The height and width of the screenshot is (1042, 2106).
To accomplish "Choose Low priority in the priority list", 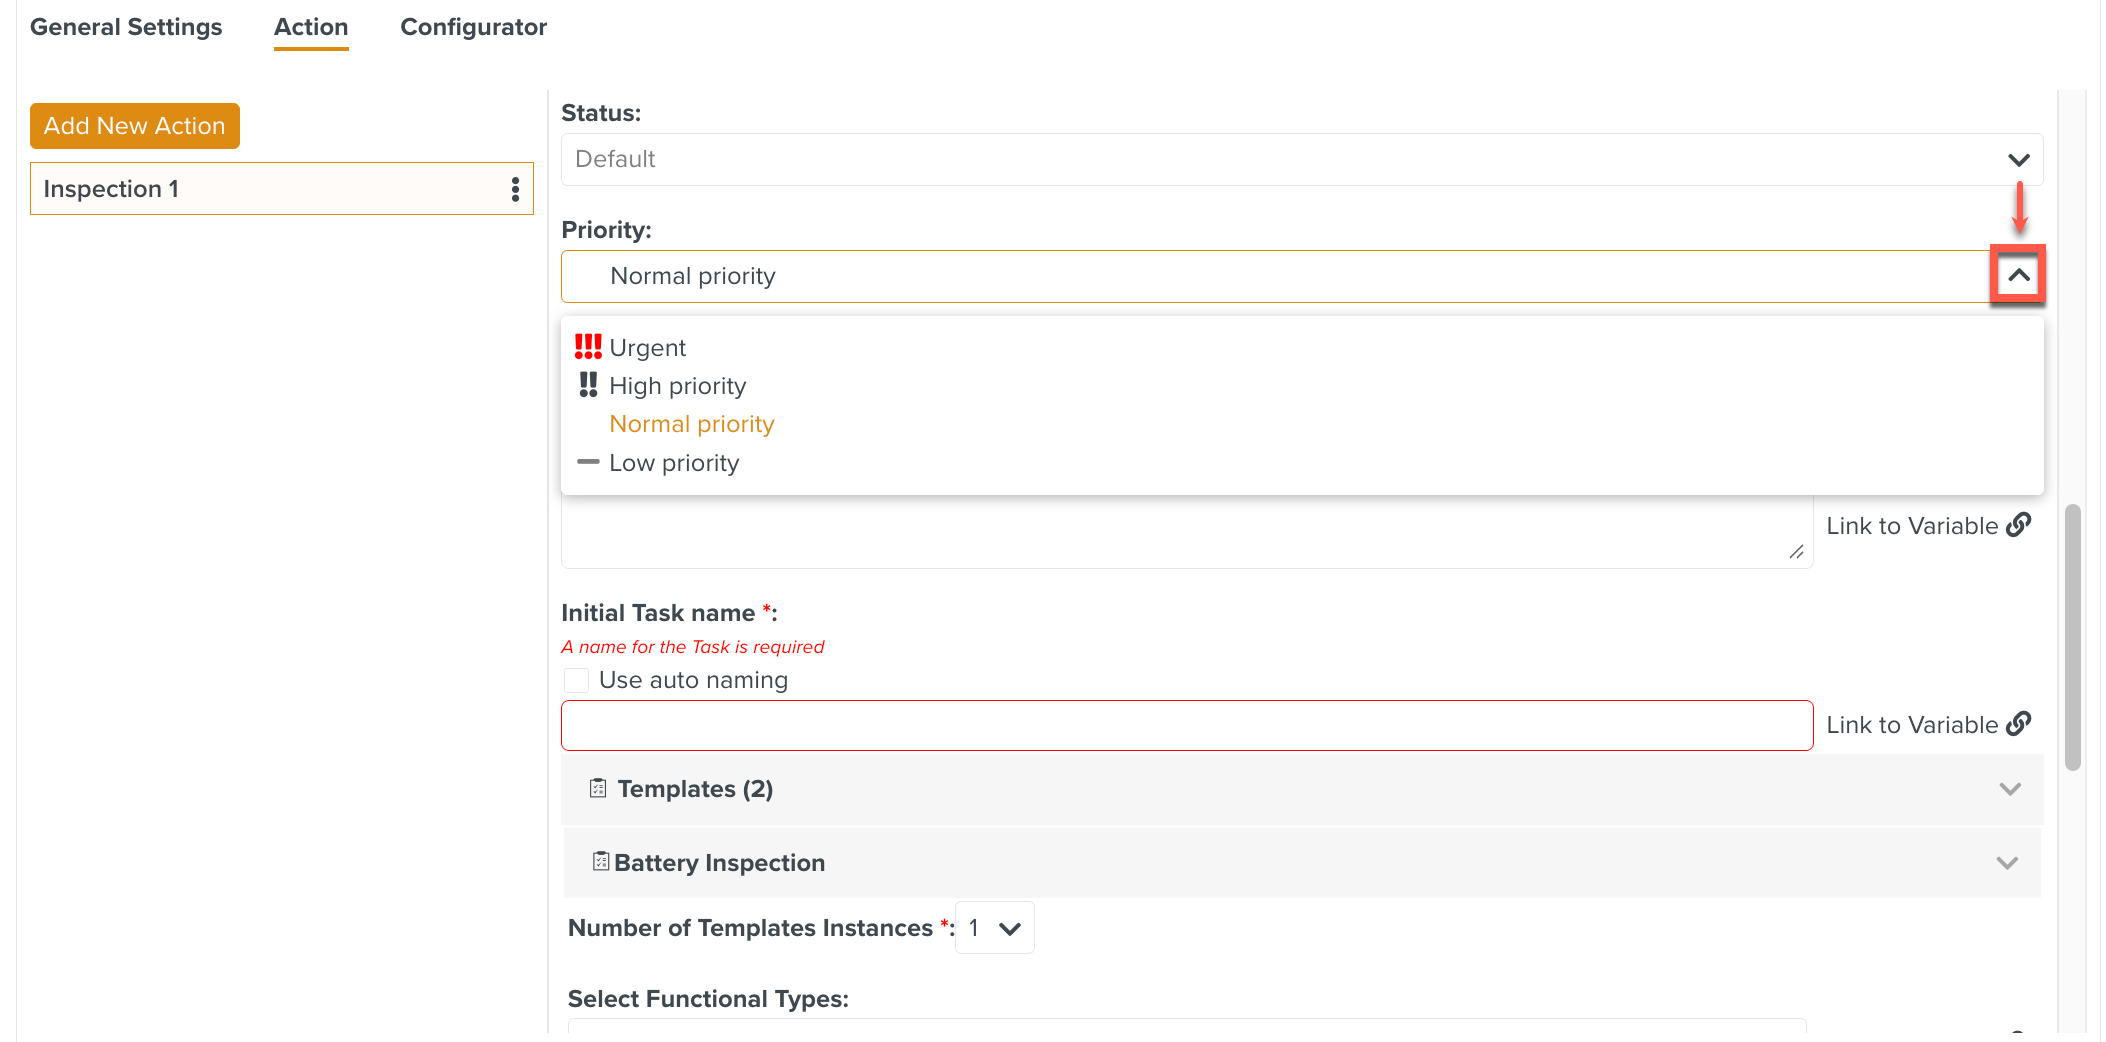I will coord(674,462).
